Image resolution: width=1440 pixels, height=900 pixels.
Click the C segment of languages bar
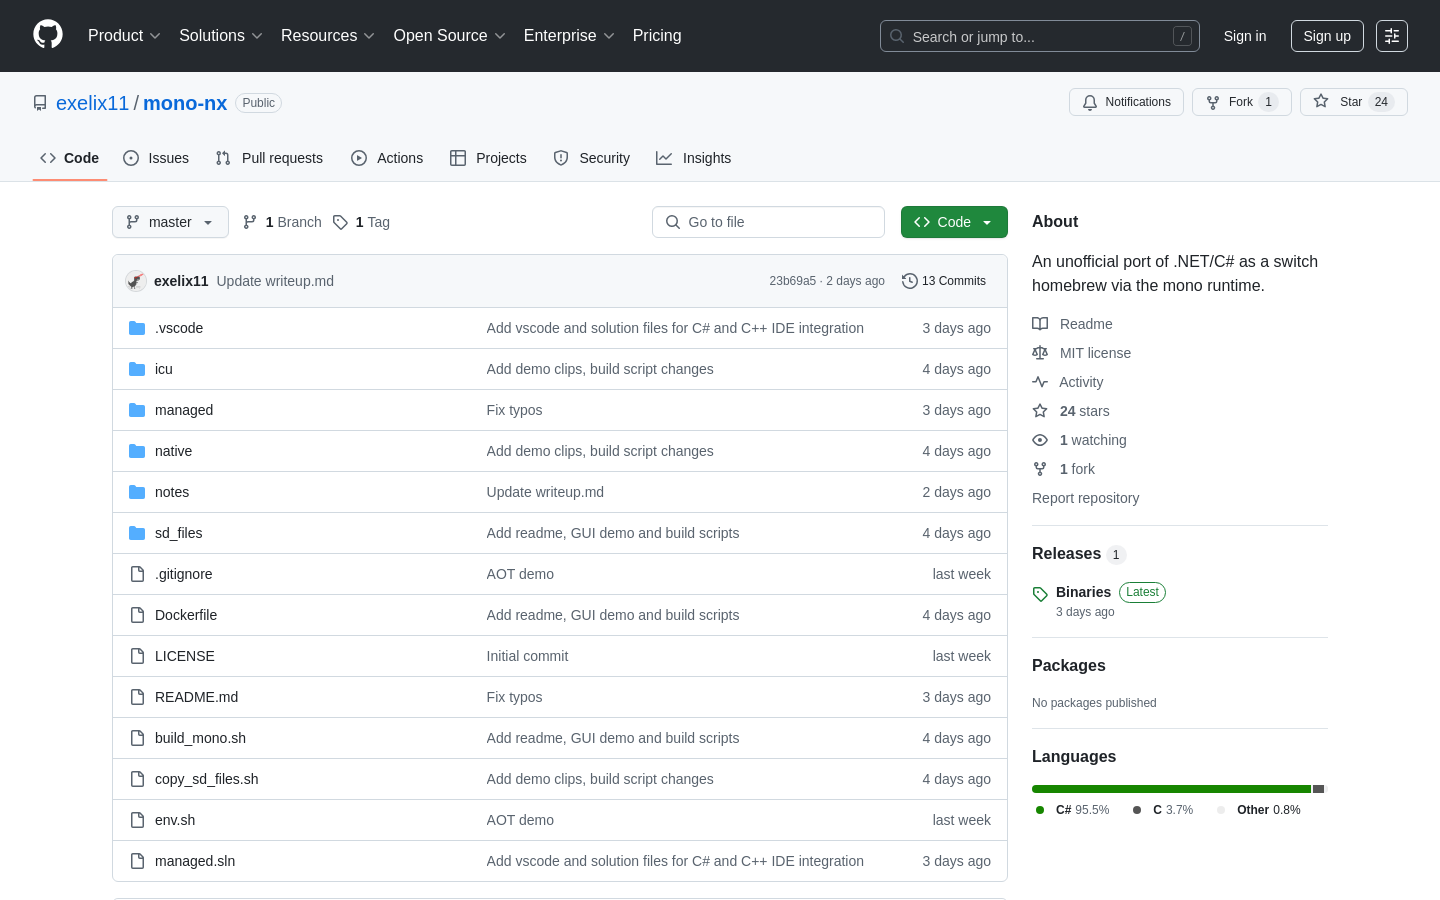pos(1319,789)
